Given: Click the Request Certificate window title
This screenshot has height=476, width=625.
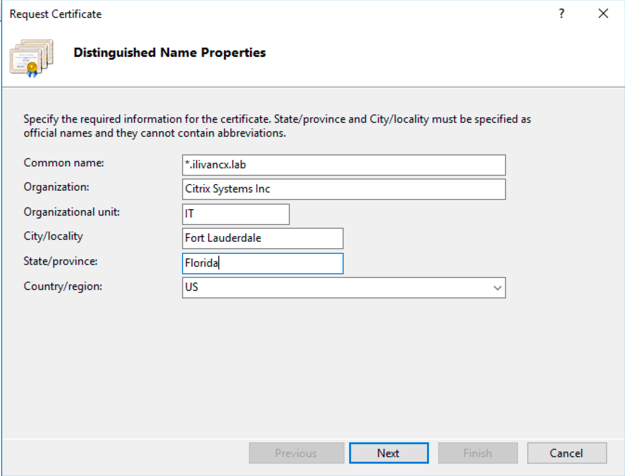Looking at the screenshot, I should click(x=56, y=14).
